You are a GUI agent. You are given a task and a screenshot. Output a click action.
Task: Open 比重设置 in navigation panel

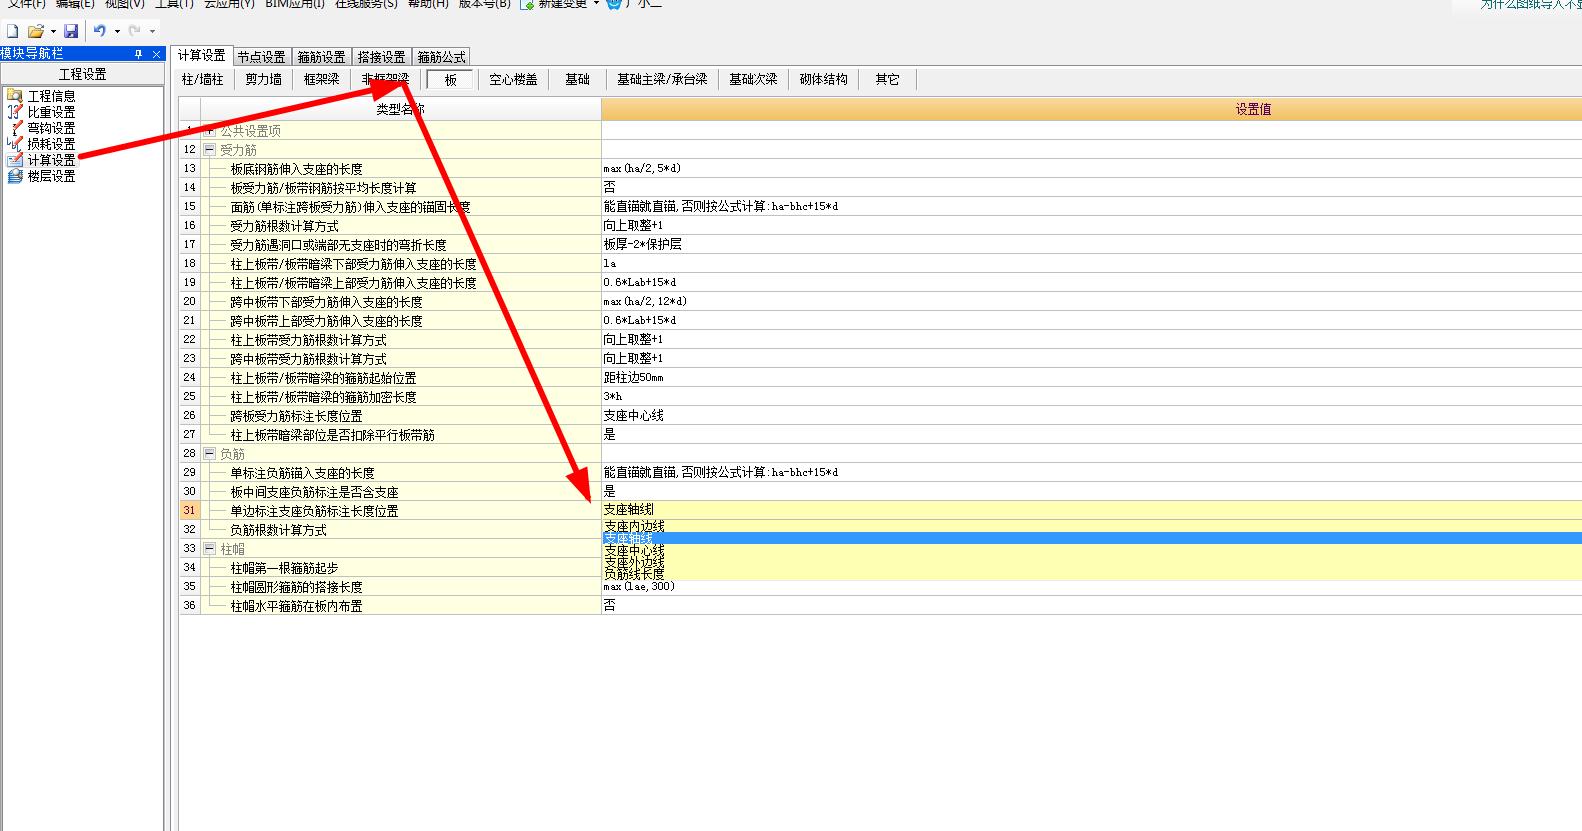51,112
